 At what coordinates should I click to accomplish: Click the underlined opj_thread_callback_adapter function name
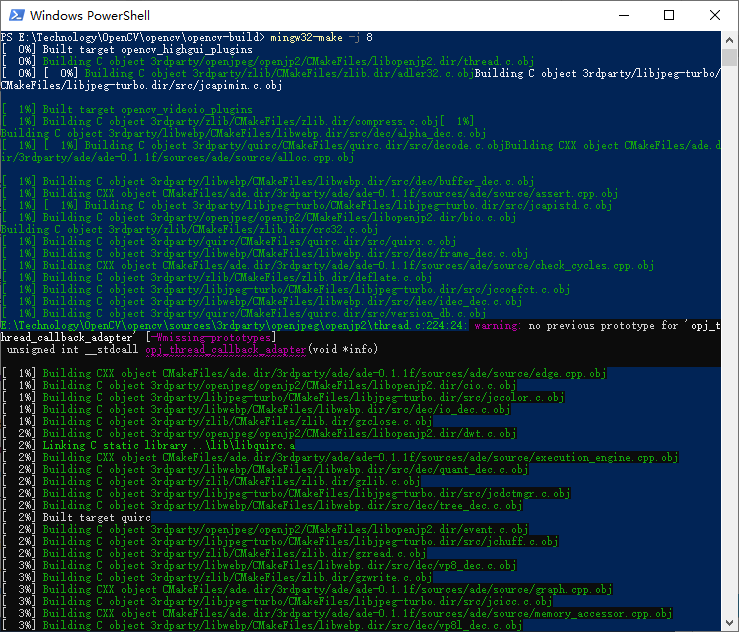point(226,350)
